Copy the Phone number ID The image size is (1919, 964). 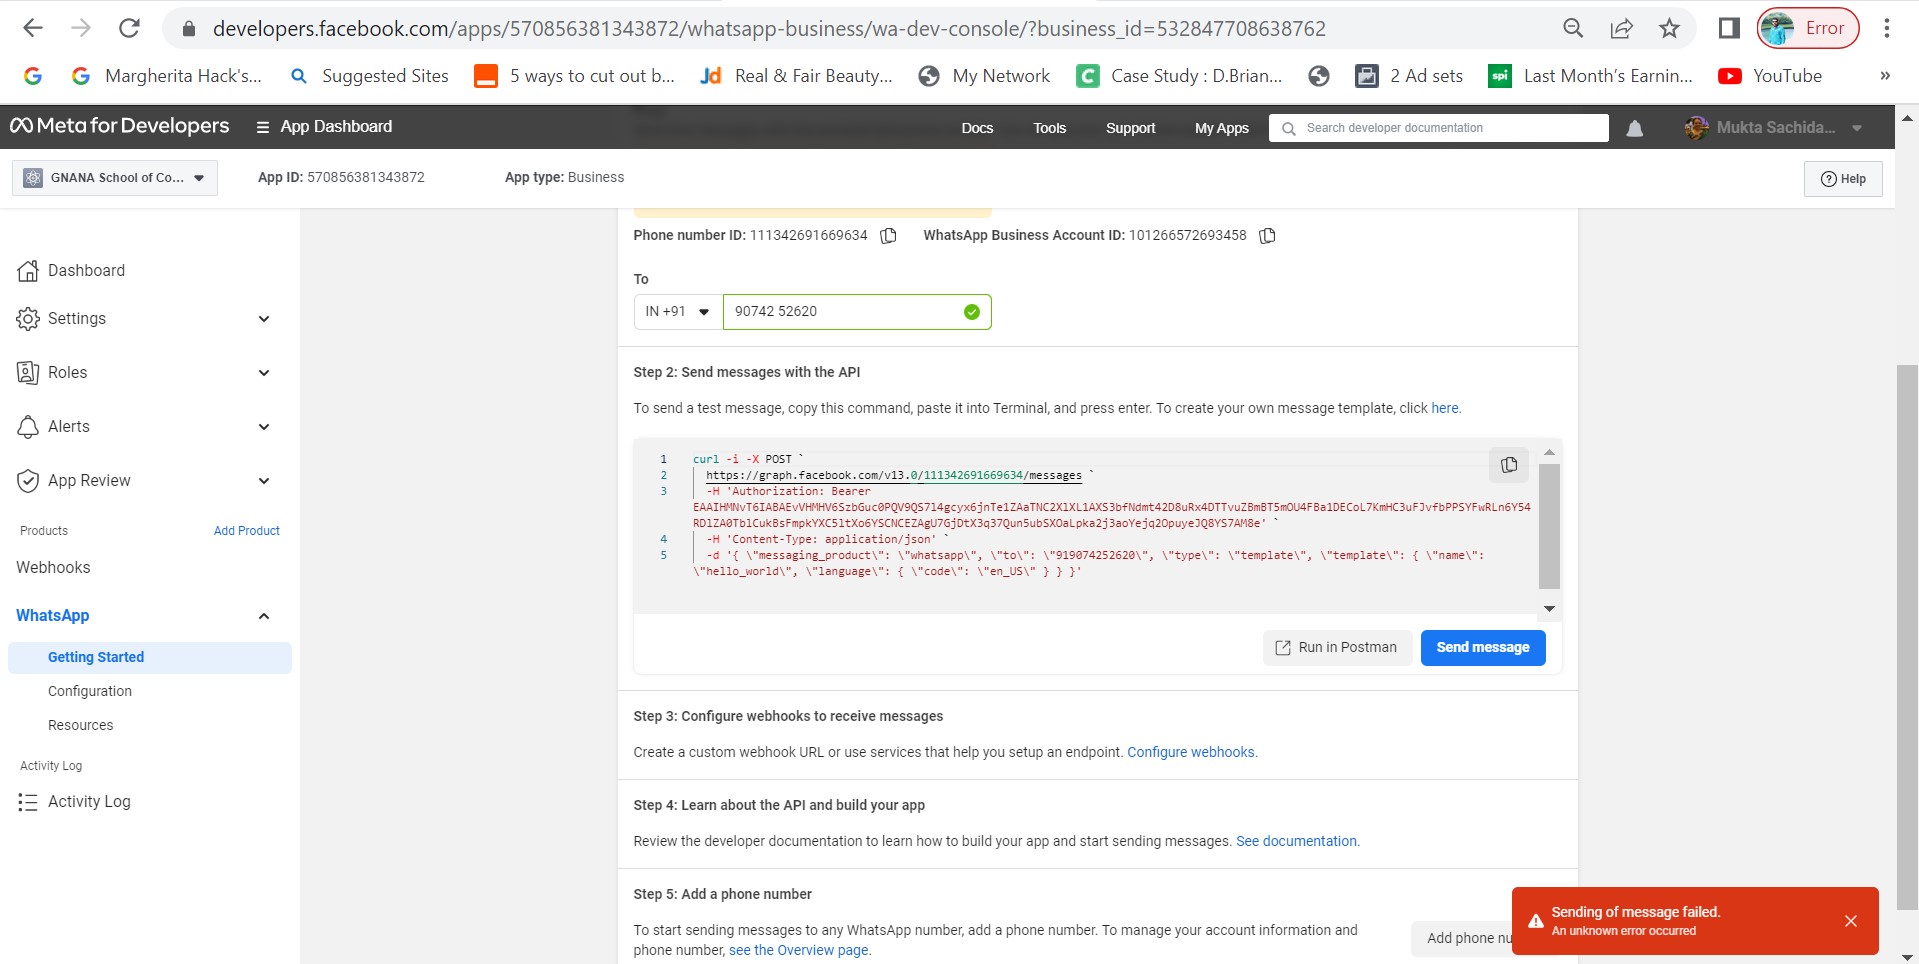tap(888, 236)
